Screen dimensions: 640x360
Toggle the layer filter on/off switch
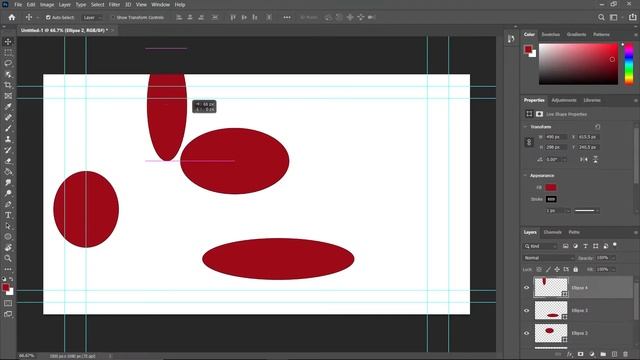[615, 245]
